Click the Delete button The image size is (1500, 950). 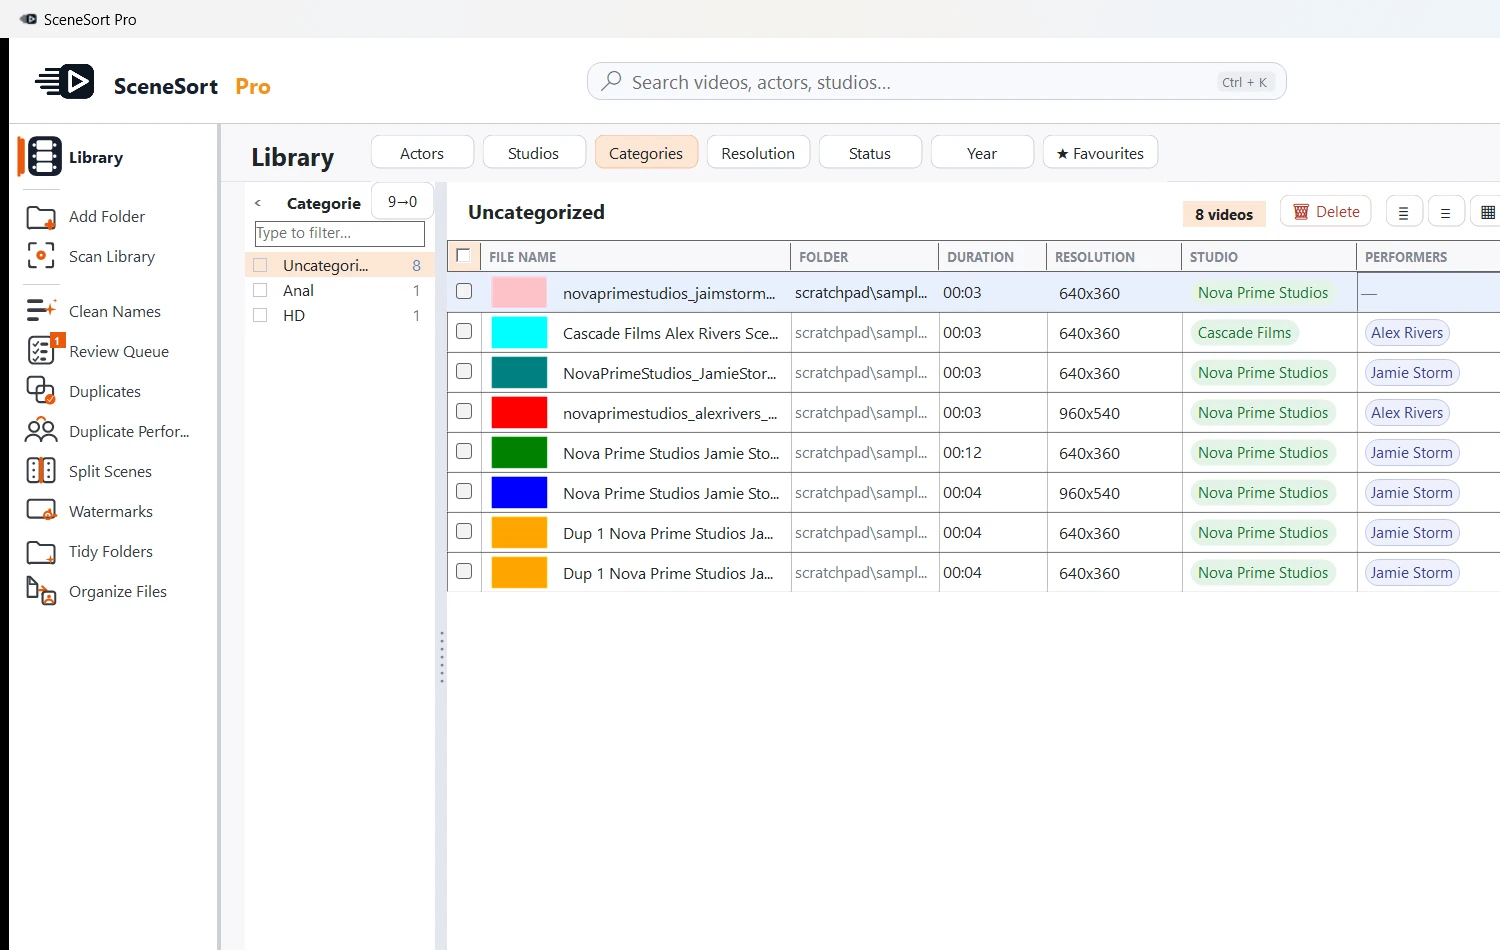click(1326, 212)
